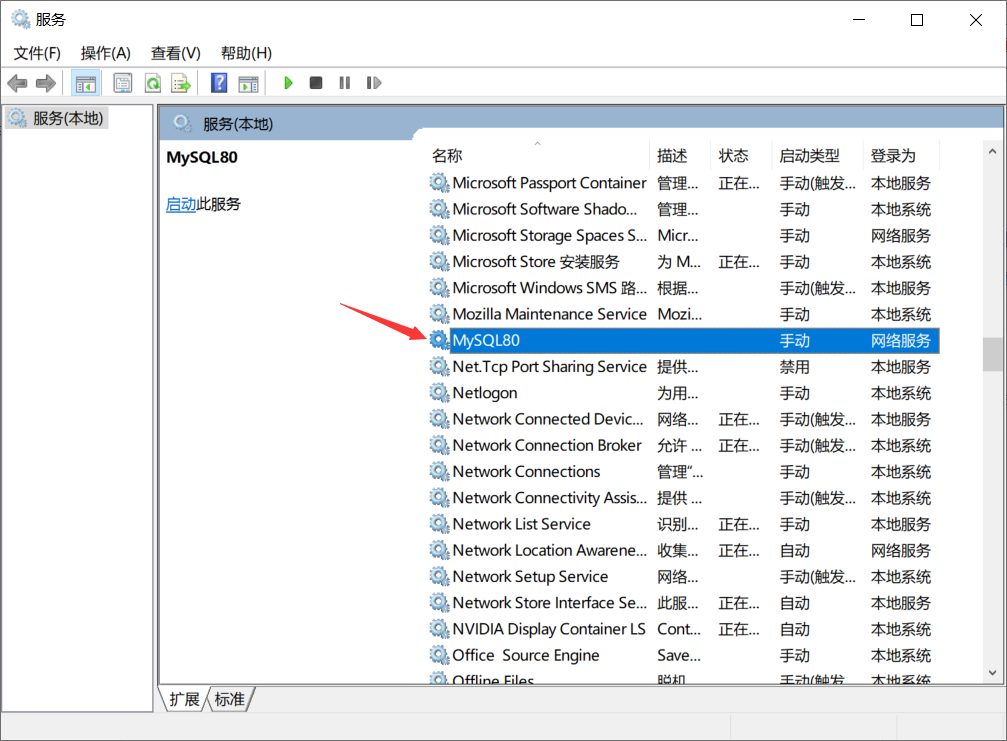Toggle the Show/Hide Action Pane icon

pyautogui.click(x=249, y=83)
